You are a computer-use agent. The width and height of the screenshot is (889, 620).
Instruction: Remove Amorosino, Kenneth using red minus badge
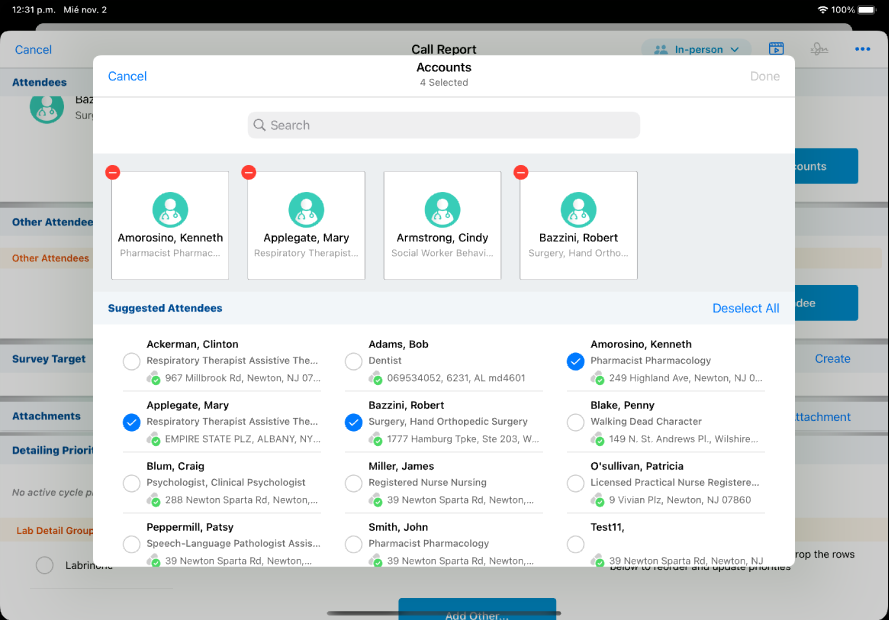tap(113, 173)
